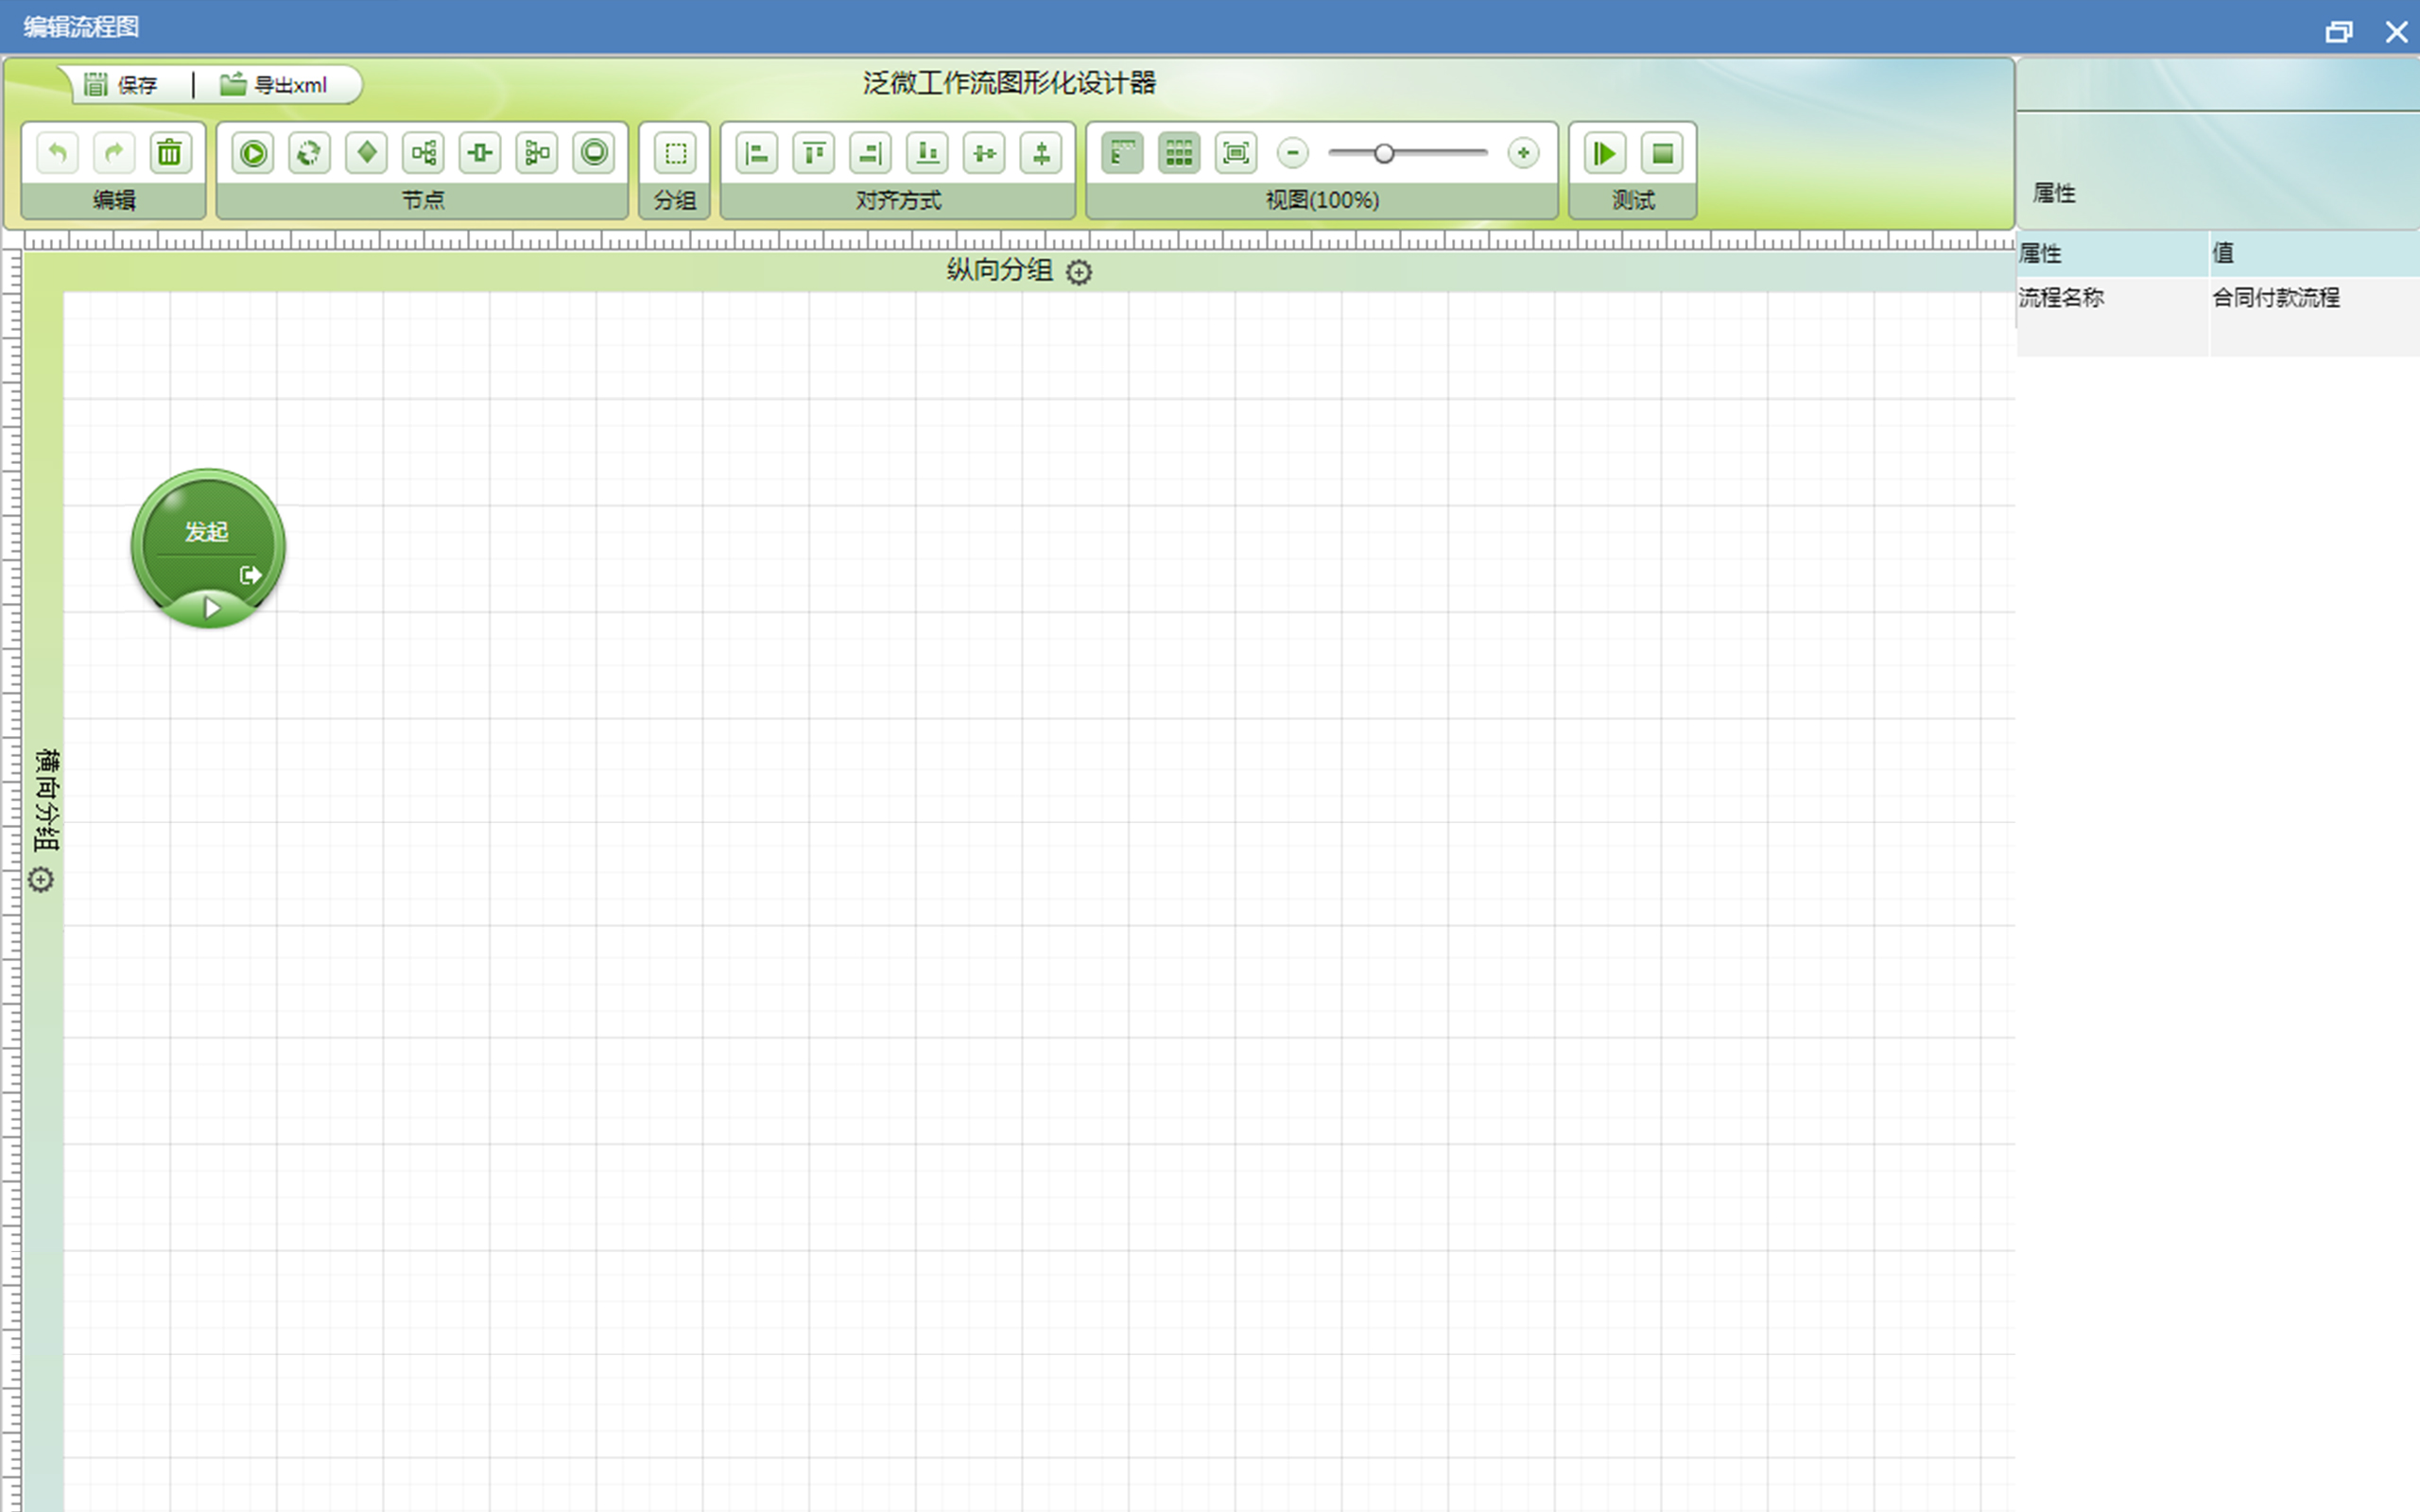Click the fit-to-screen view icon
The width and height of the screenshot is (2420, 1512).
[1236, 153]
